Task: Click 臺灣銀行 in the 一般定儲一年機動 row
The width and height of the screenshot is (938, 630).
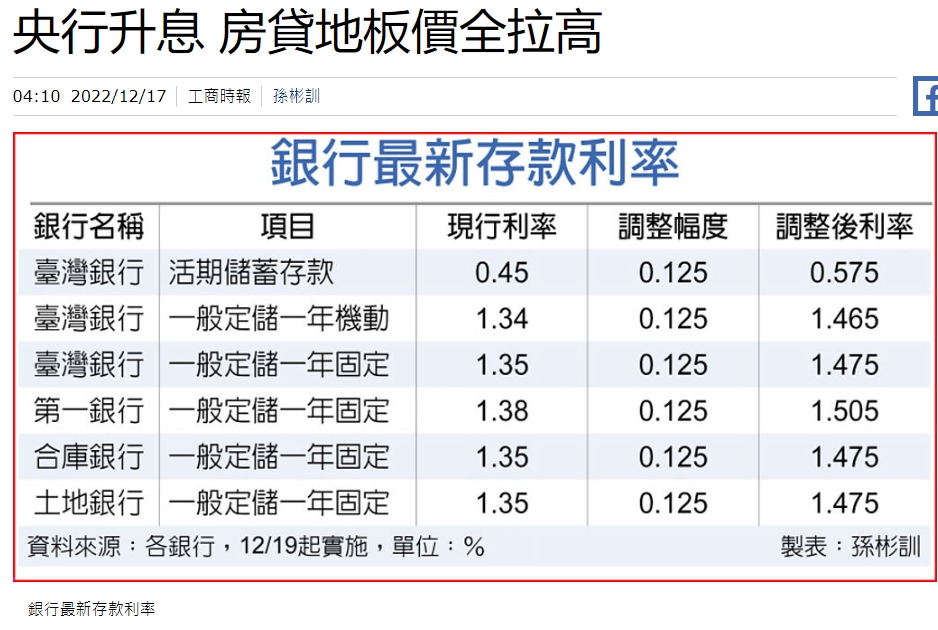Action: tap(89, 318)
